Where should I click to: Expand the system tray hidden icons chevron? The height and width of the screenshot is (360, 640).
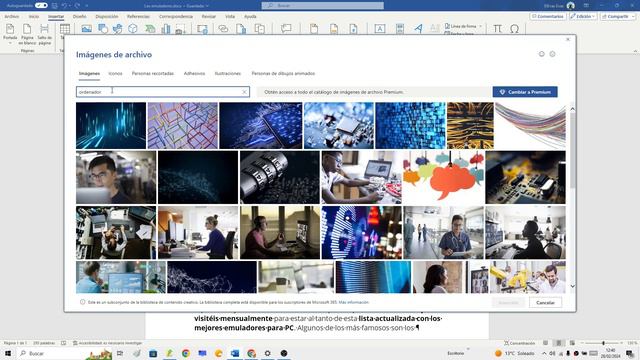coord(544,353)
